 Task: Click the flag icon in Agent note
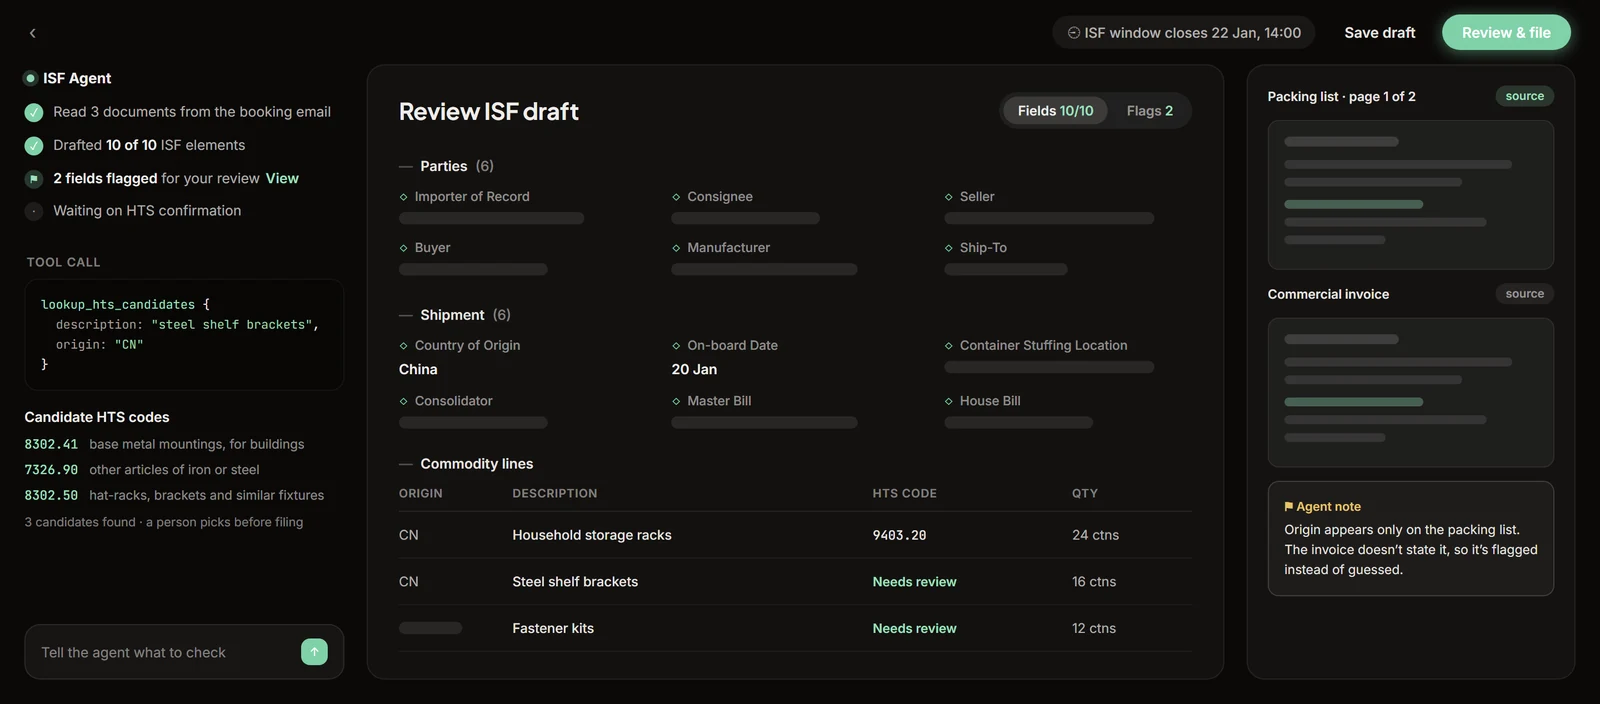point(1289,507)
